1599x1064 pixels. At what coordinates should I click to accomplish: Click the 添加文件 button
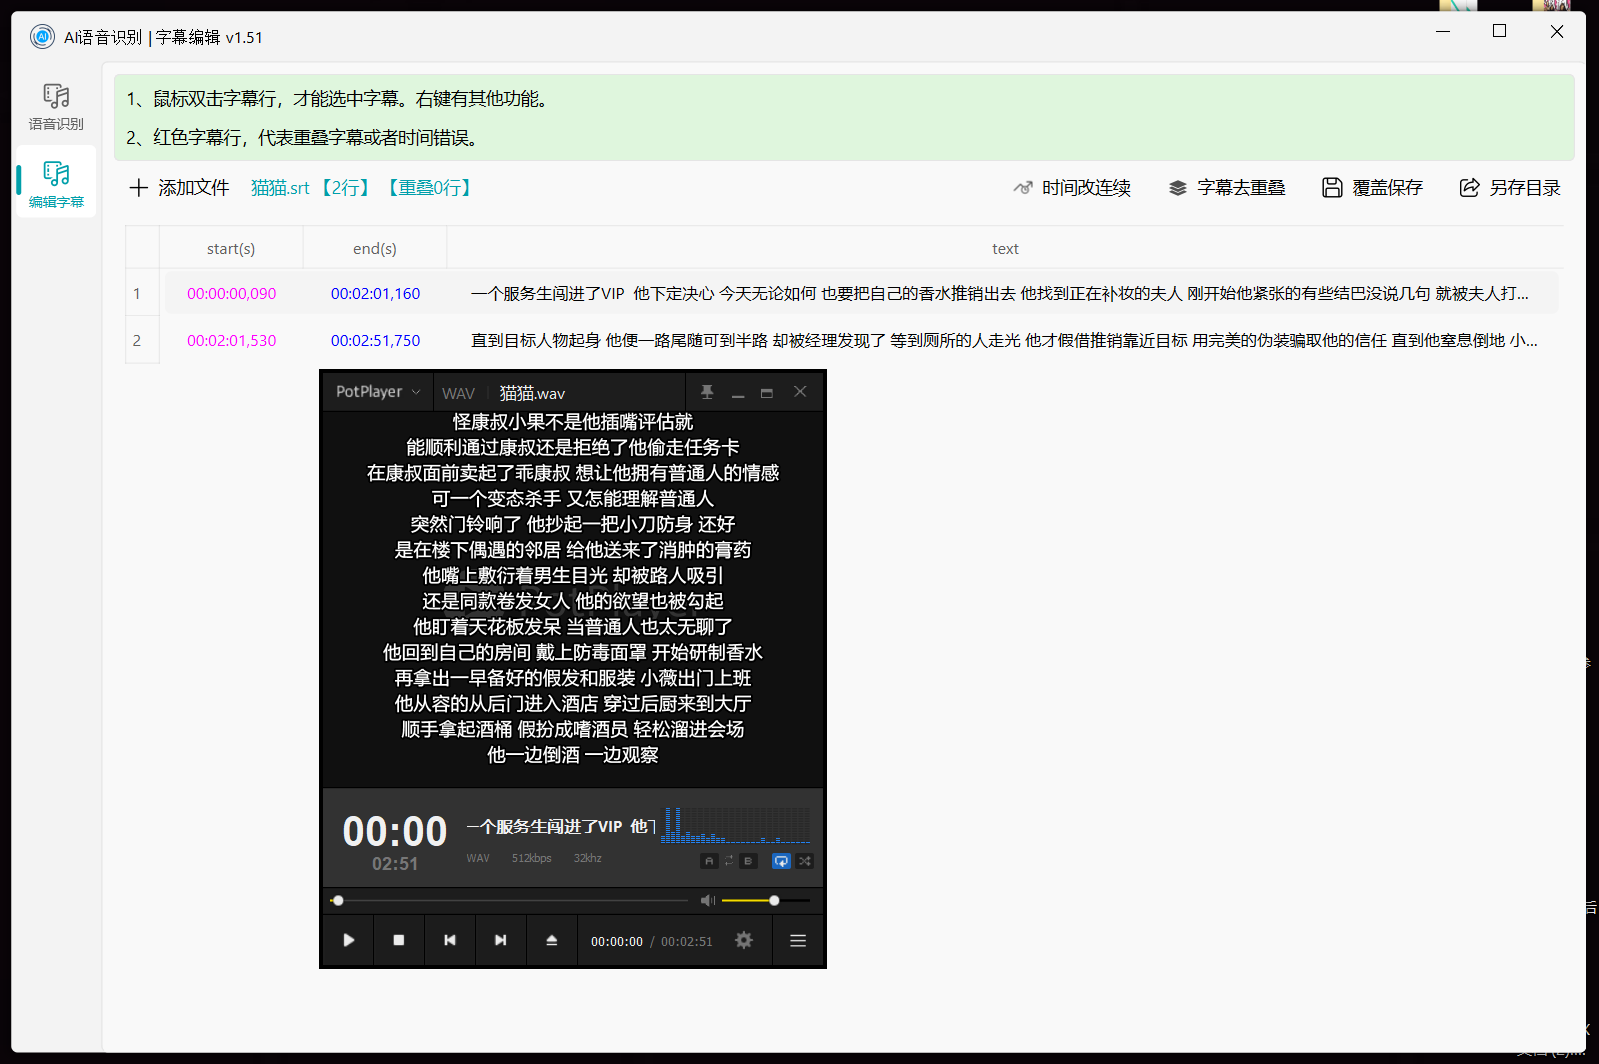click(180, 188)
